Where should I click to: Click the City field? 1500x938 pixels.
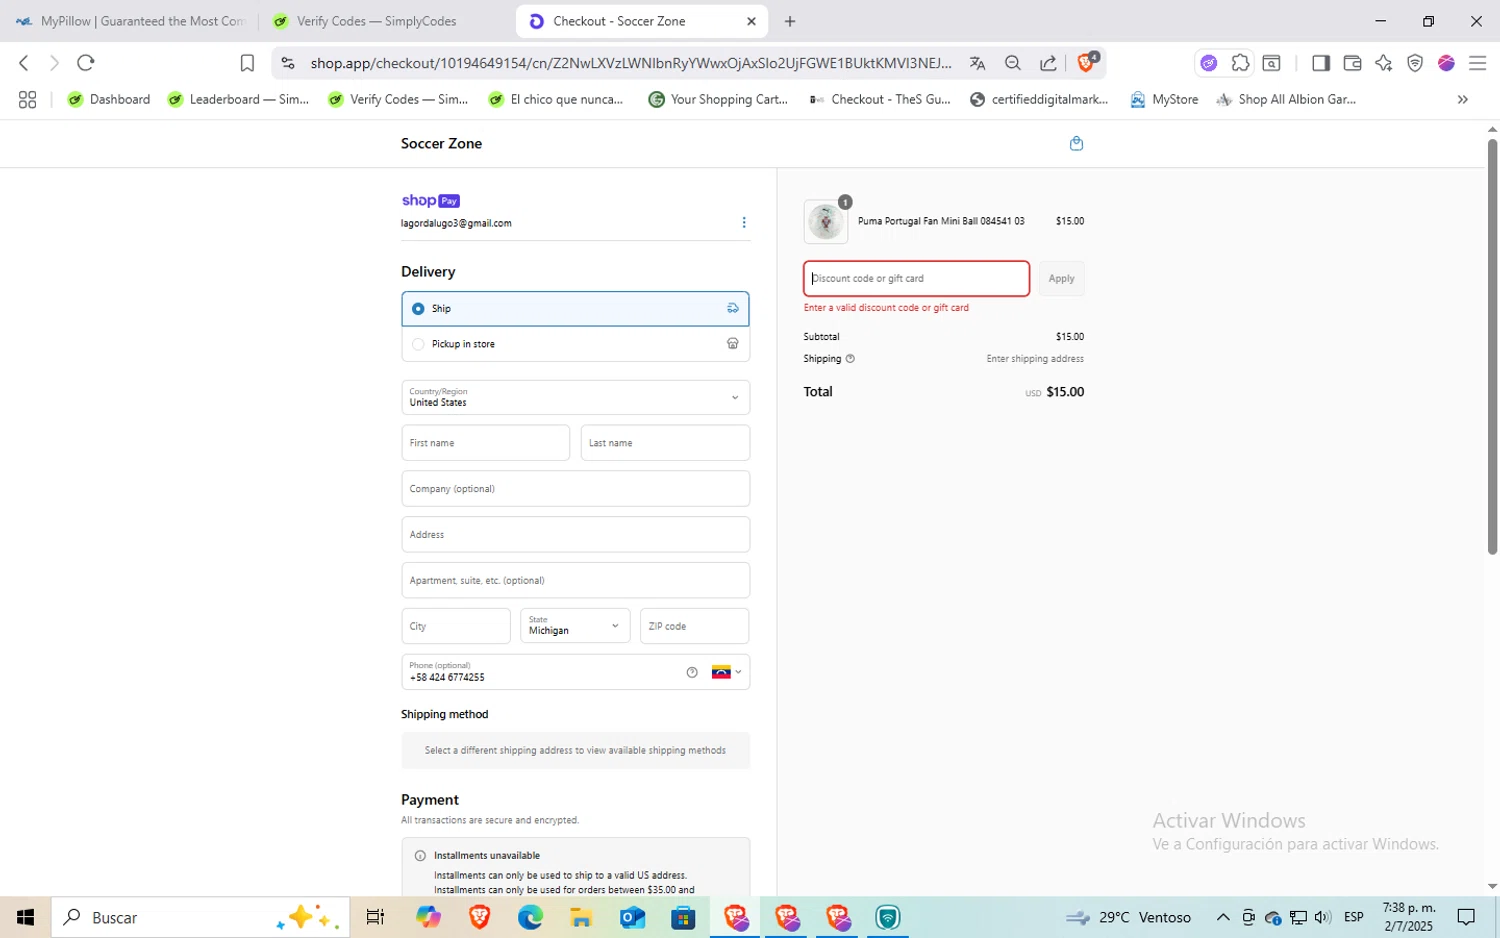click(x=456, y=626)
